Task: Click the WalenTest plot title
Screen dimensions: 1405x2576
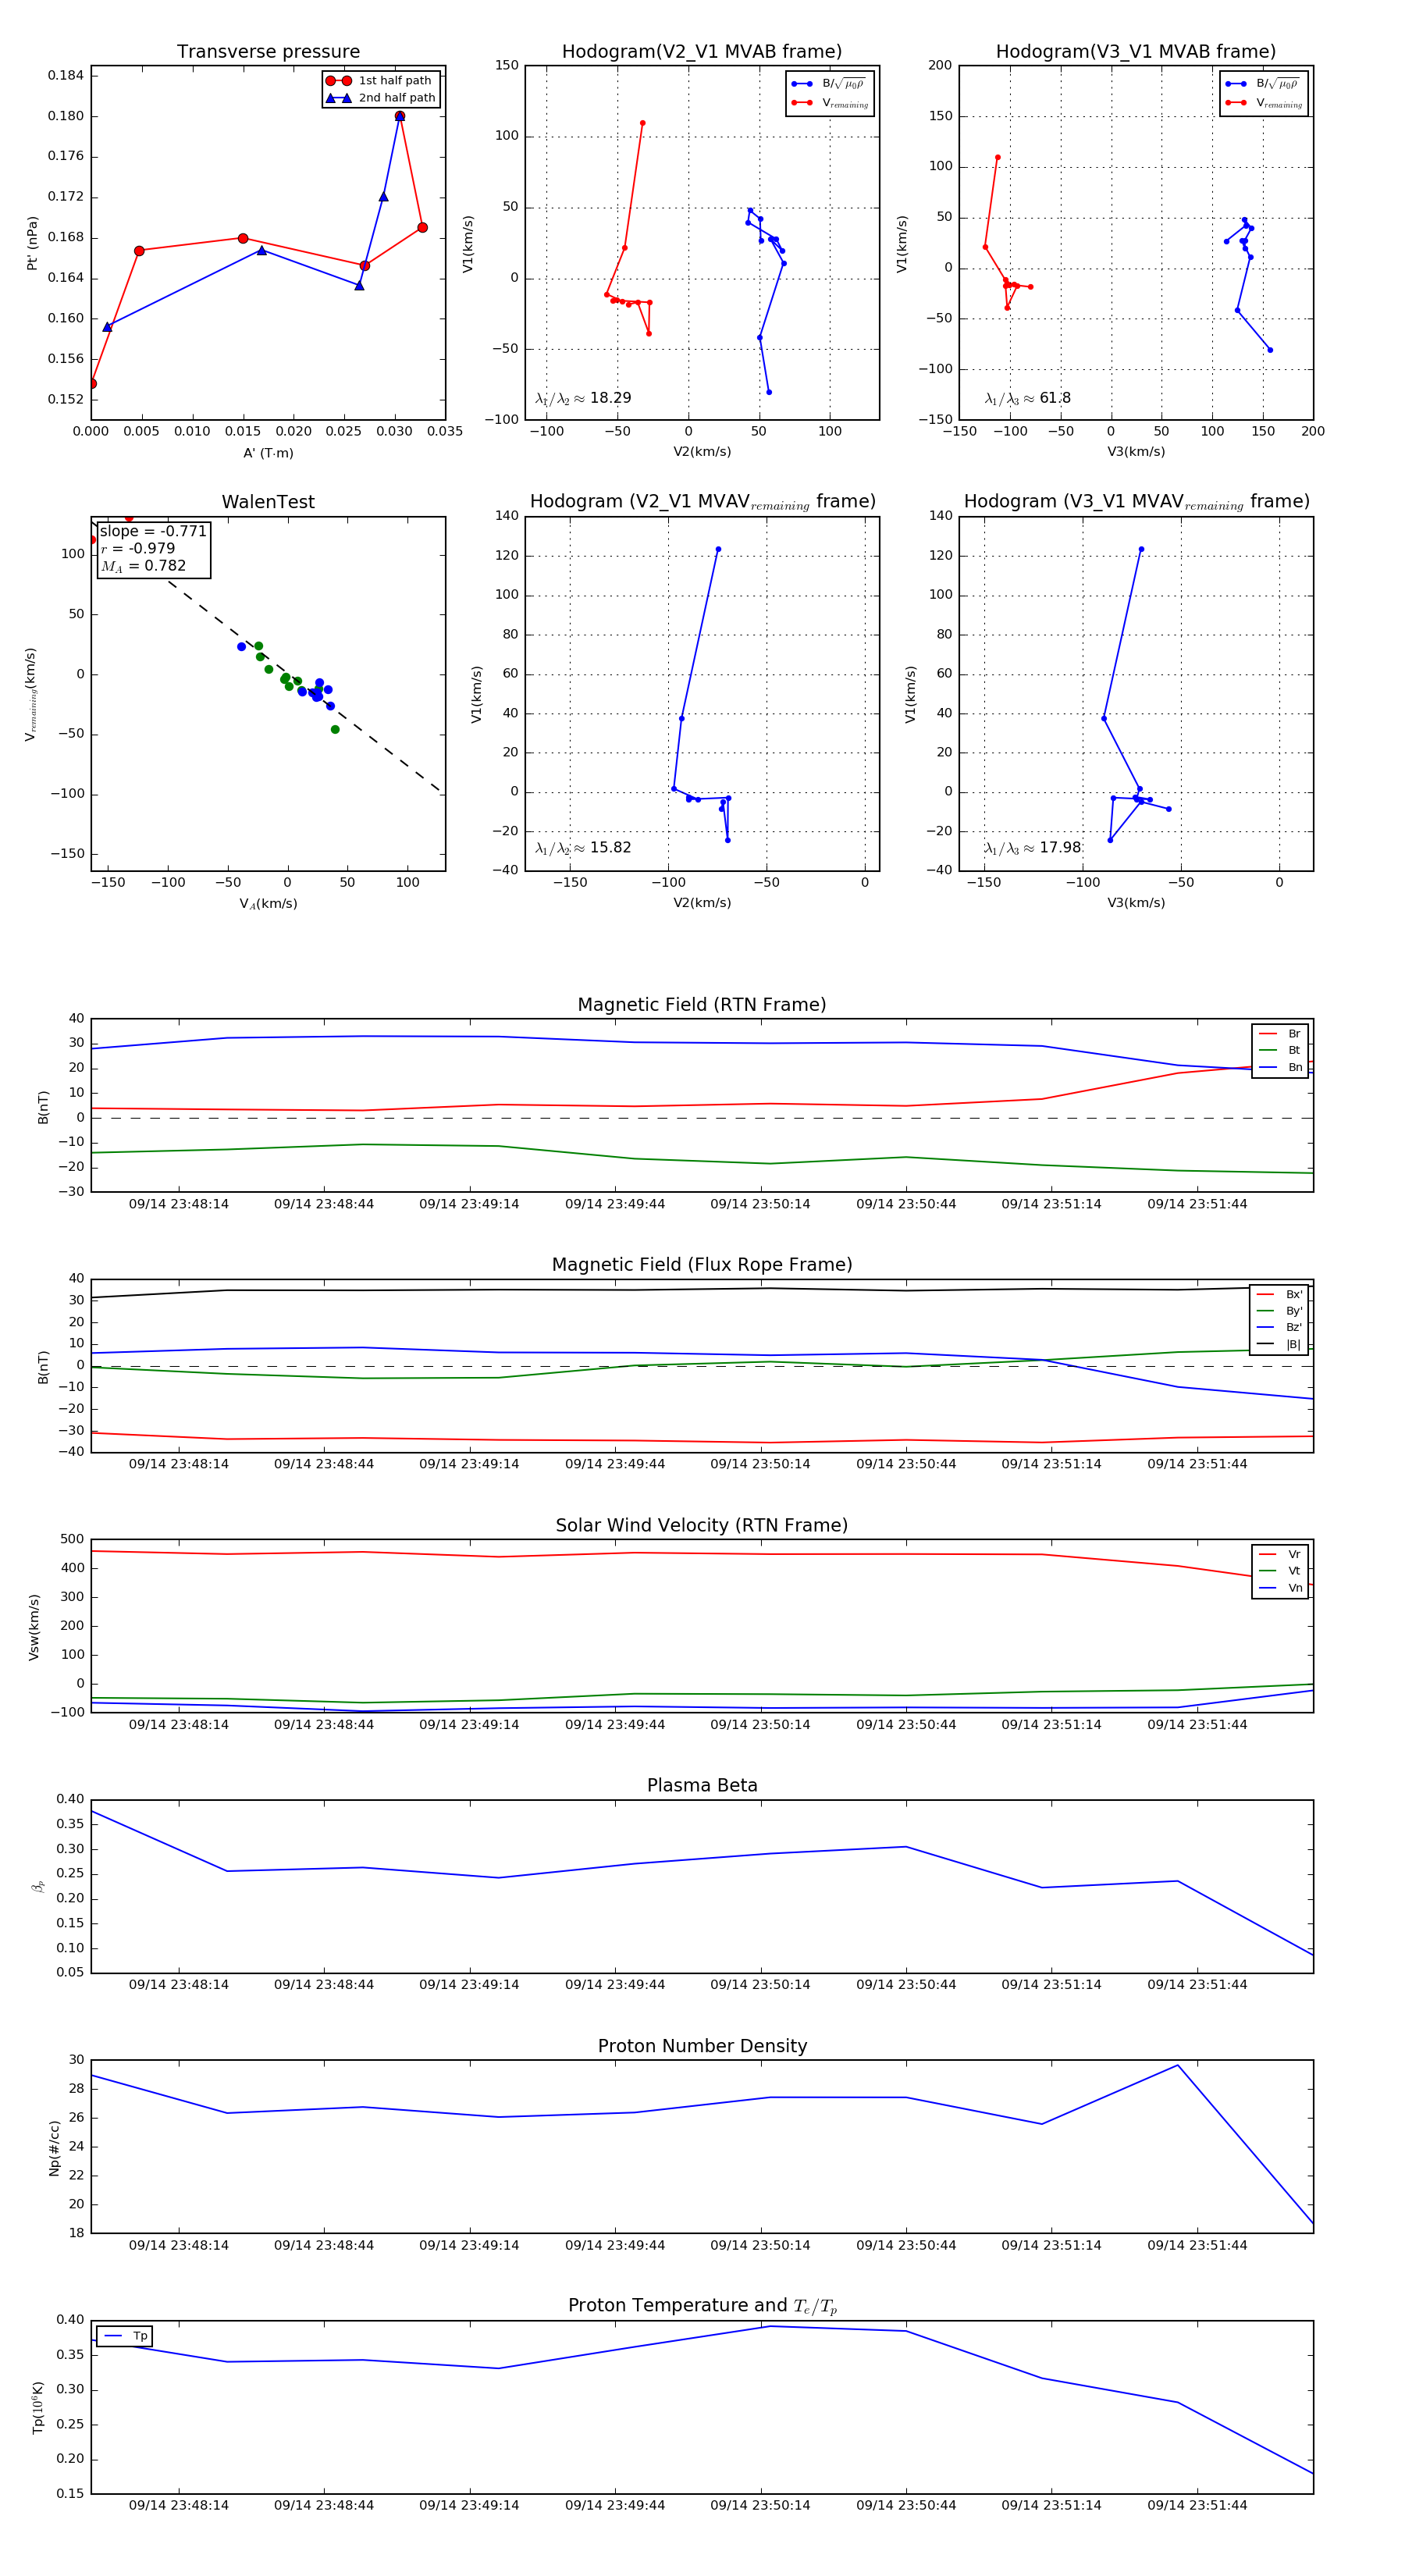Action: tap(268, 502)
